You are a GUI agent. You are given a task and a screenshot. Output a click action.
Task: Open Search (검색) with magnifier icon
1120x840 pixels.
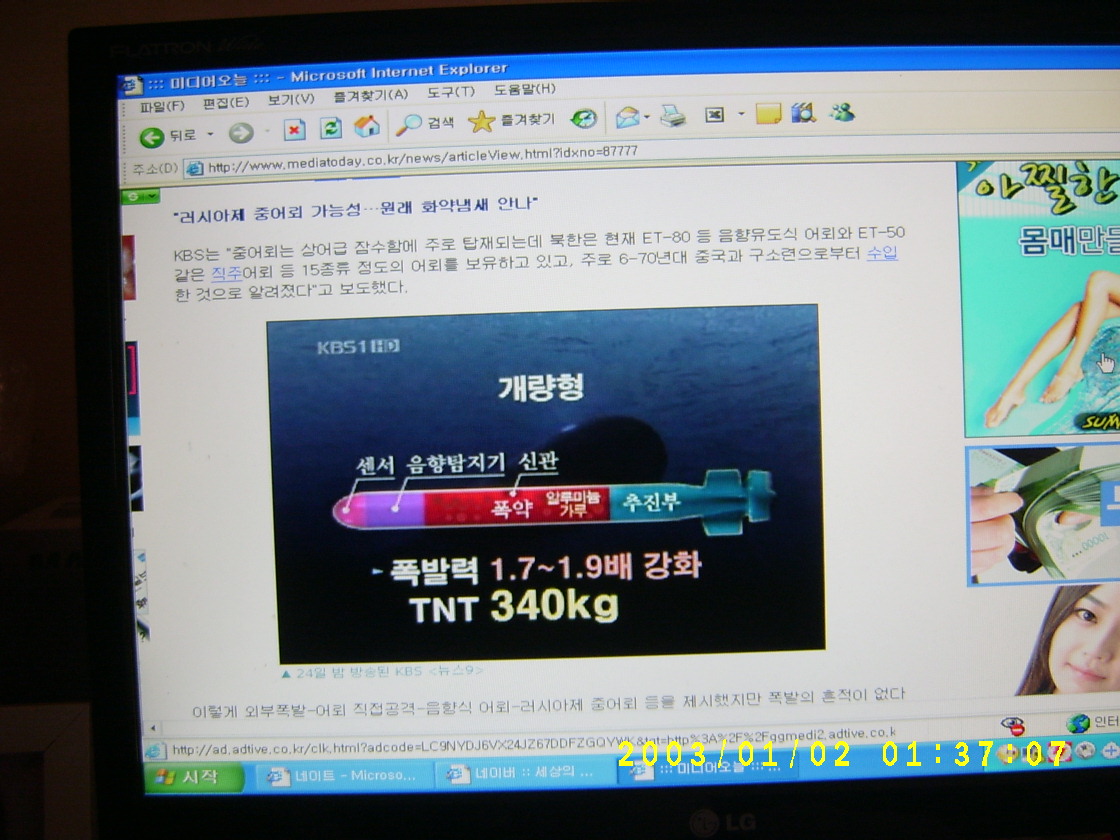pyautogui.click(x=410, y=124)
